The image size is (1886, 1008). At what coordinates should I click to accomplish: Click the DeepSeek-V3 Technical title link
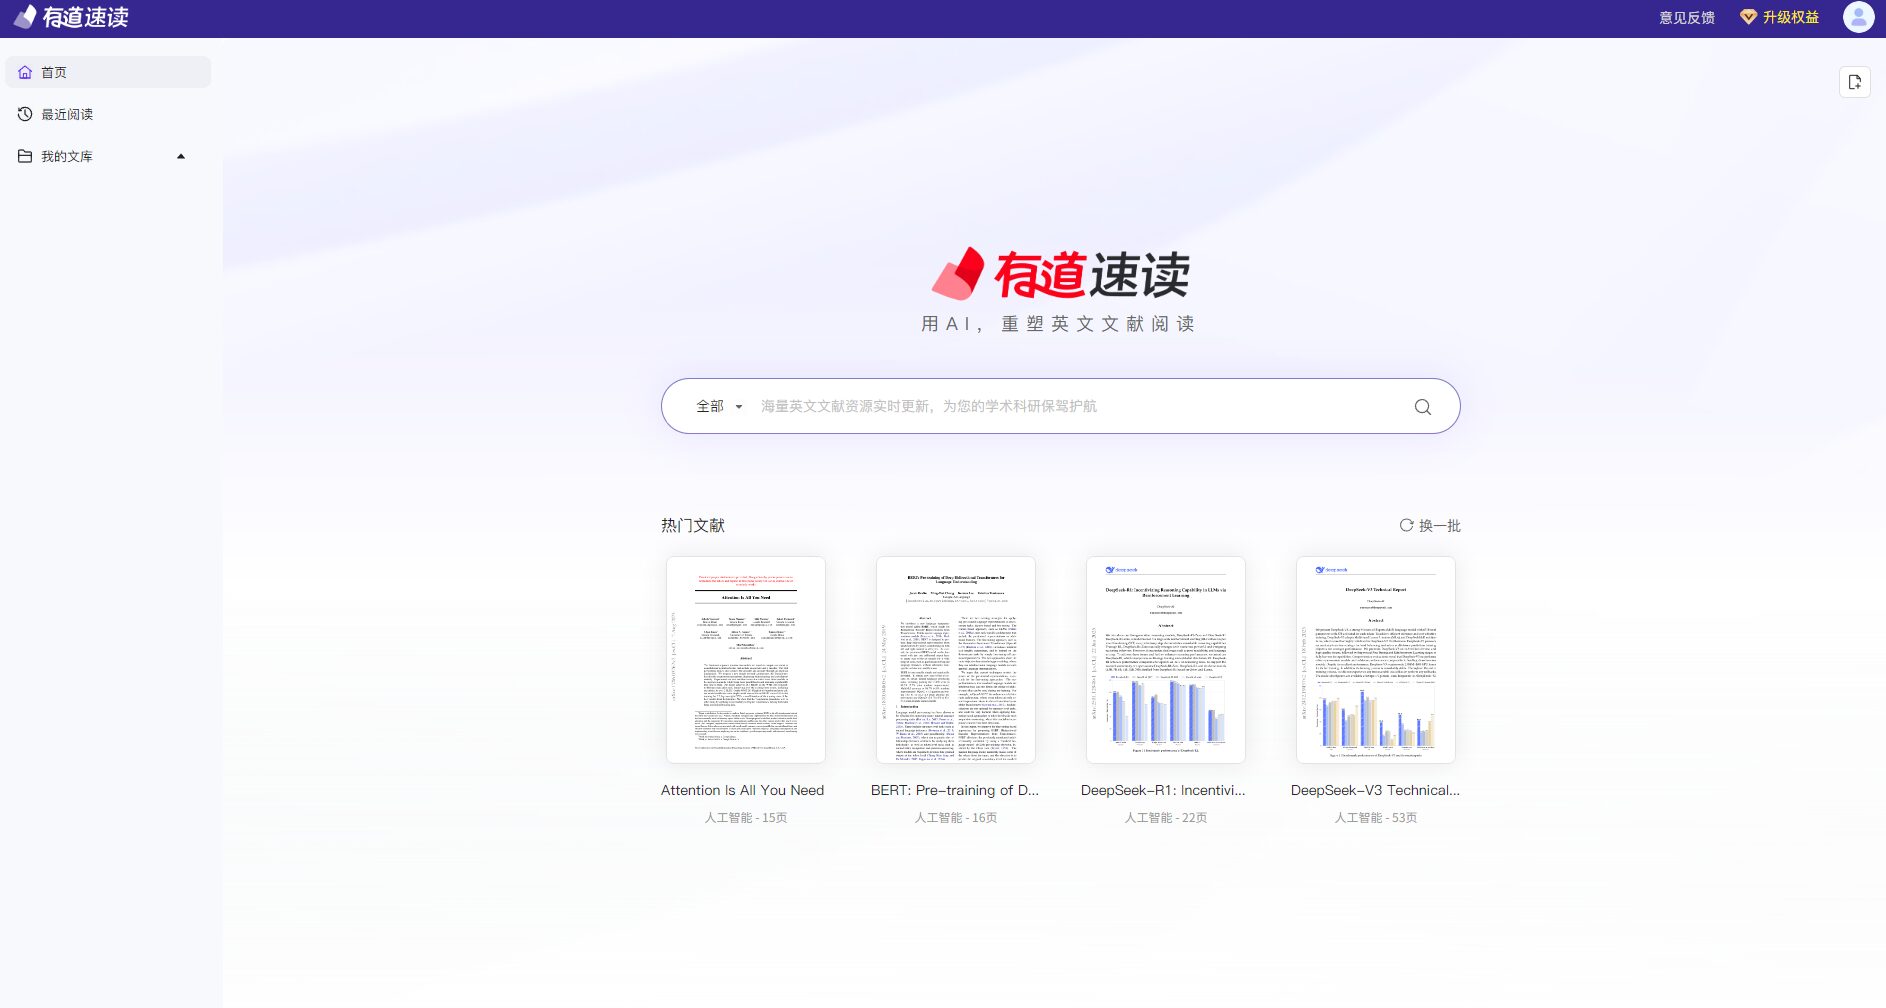tap(1375, 790)
